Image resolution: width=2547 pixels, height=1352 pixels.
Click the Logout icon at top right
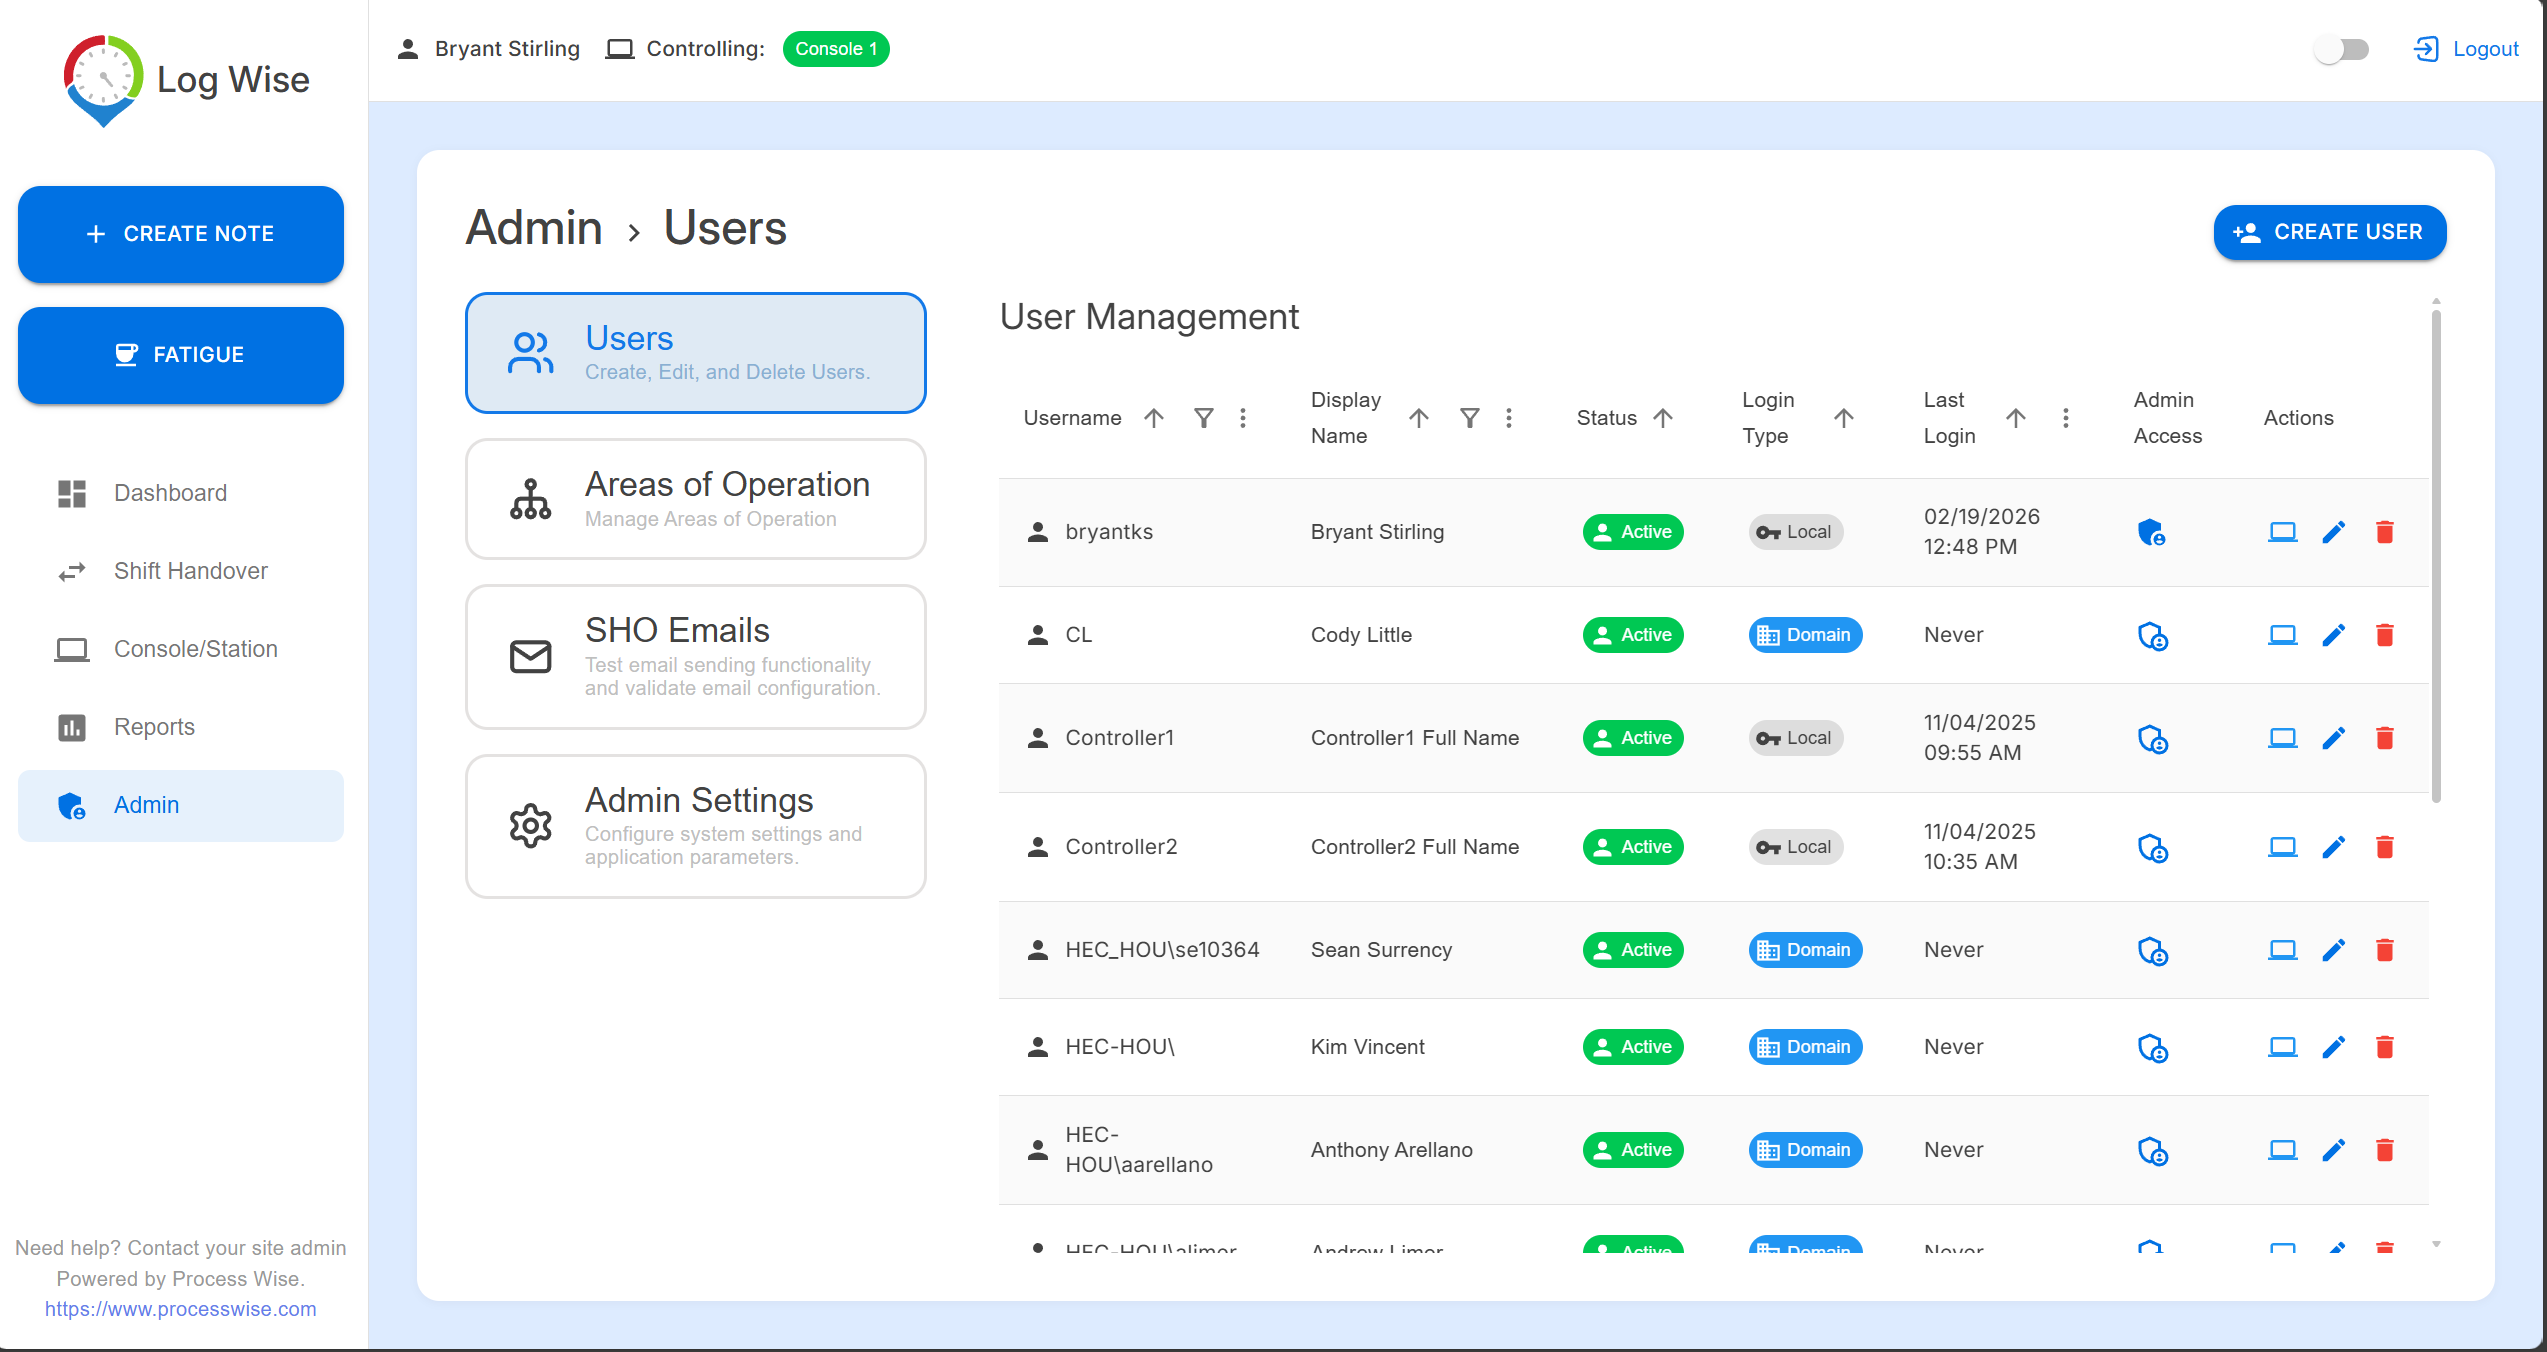click(x=2426, y=48)
